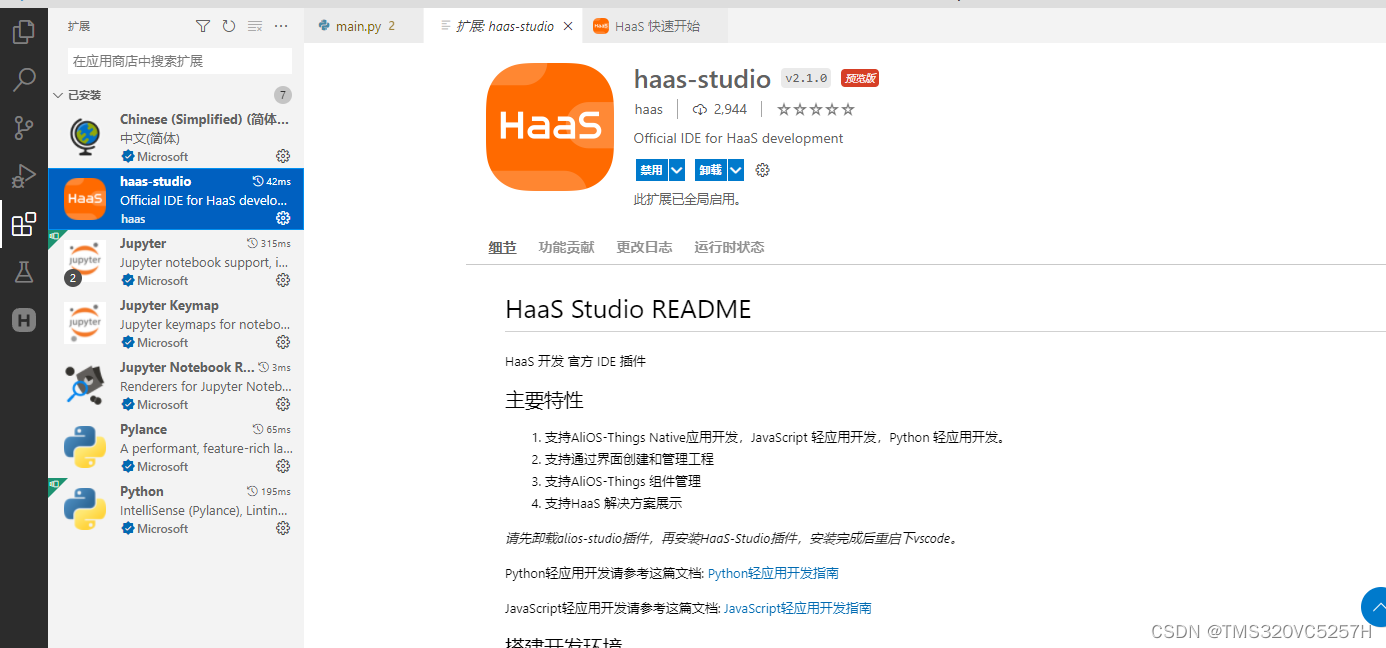This screenshot has width=1386, height=648.
Task: Open manage gear for Chinese (Simplified) extension
Action: [283, 156]
